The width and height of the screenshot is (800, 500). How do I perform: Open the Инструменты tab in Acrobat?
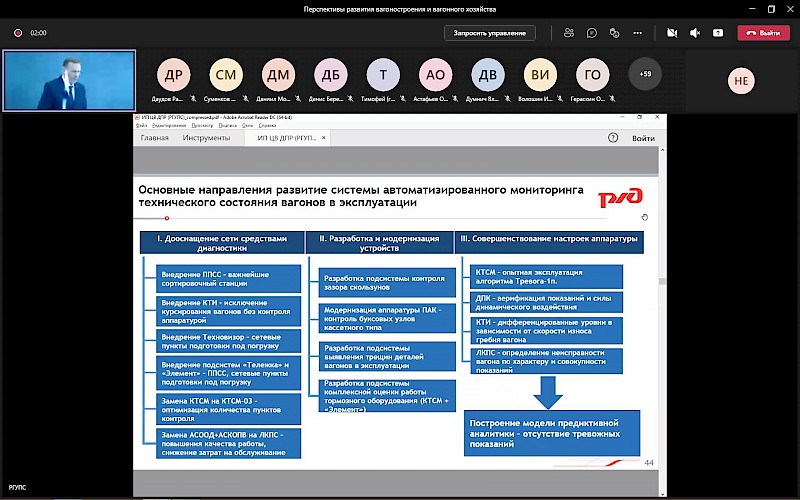coord(205,138)
